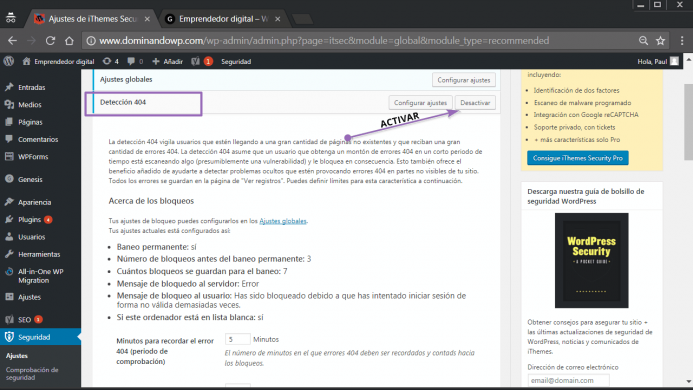
Task: Open WordPress logo menu in admin bar
Action: (x=9, y=61)
